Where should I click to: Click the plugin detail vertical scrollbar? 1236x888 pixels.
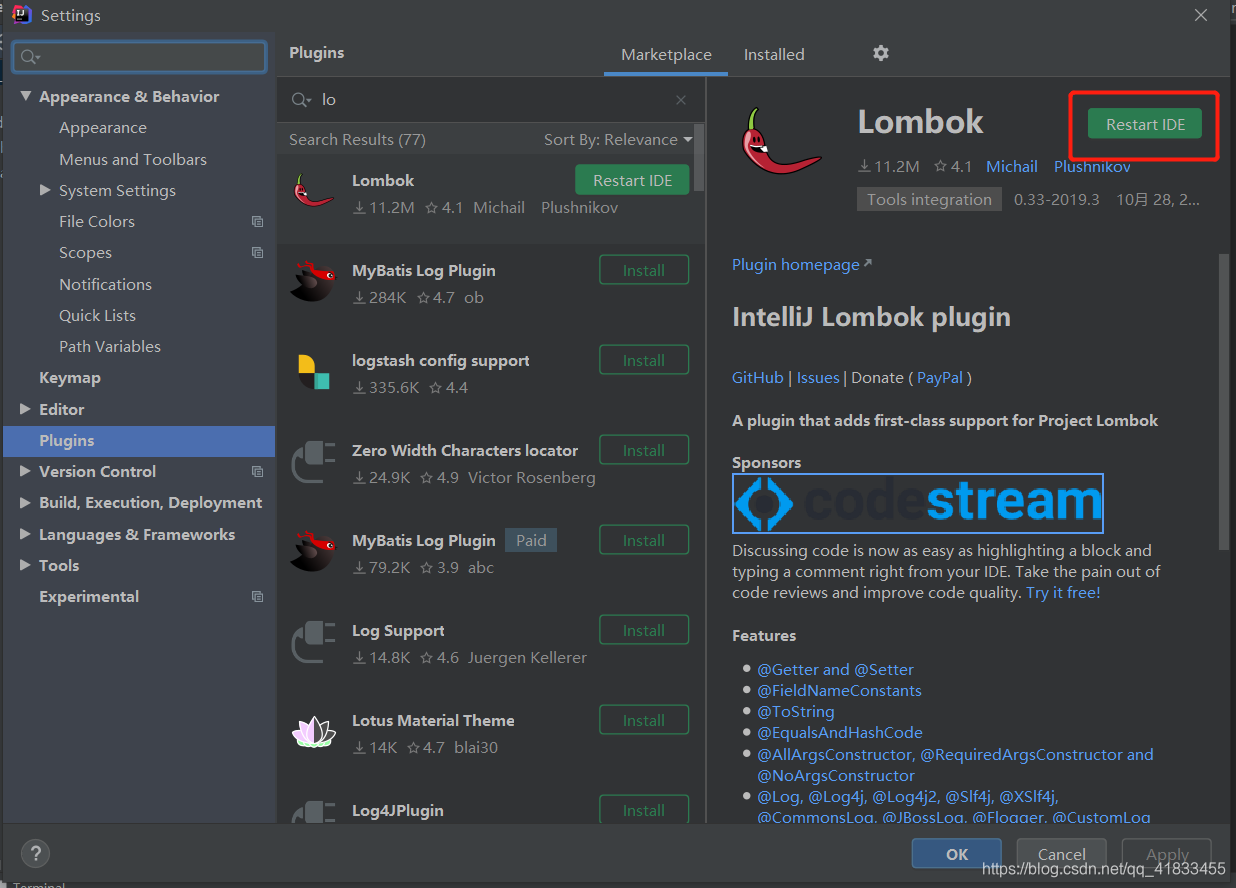click(1224, 400)
